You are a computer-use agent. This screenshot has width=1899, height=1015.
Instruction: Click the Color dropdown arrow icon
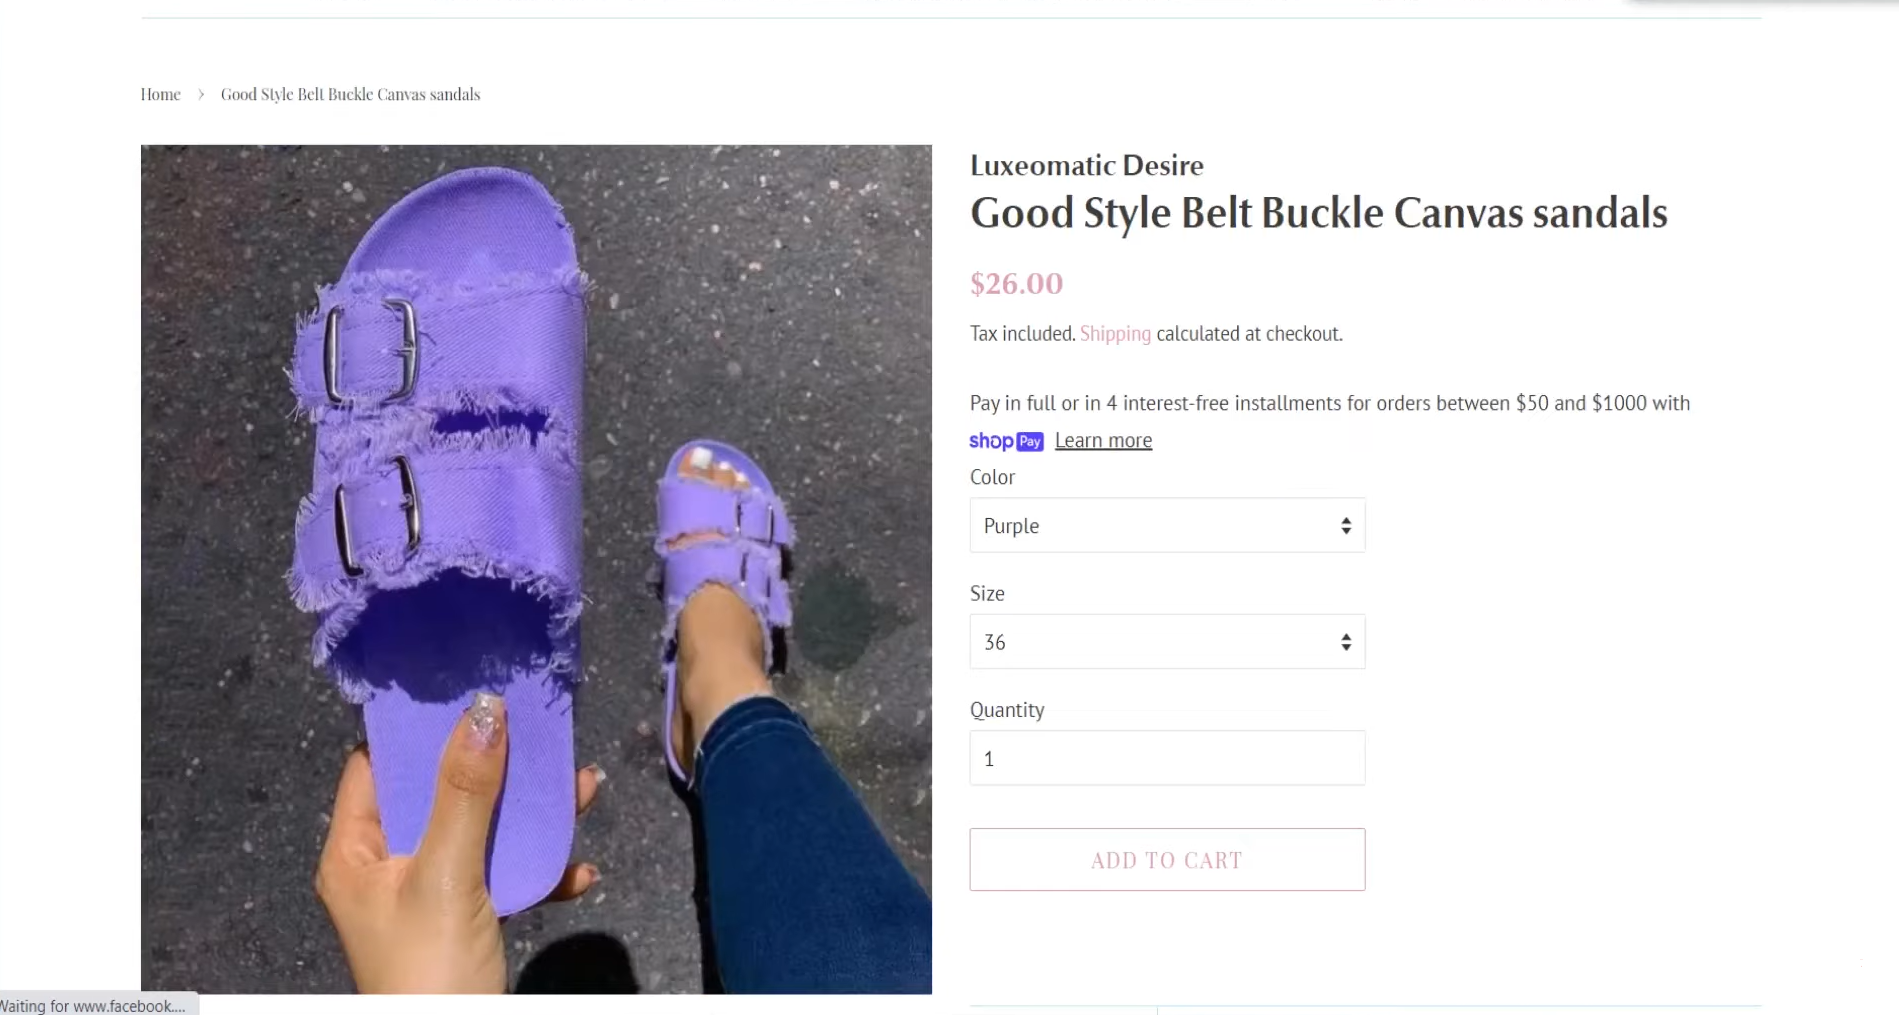click(x=1346, y=526)
